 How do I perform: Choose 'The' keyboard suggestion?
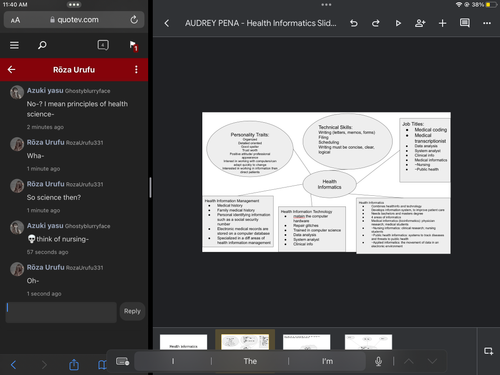tap(250, 361)
